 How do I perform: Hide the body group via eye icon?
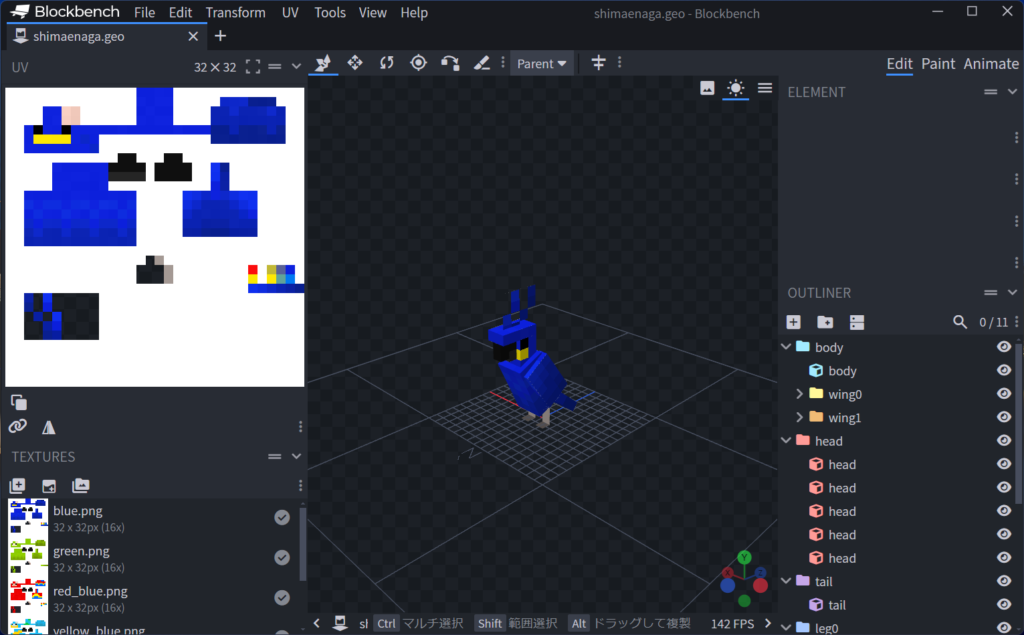coord(1004,347)
